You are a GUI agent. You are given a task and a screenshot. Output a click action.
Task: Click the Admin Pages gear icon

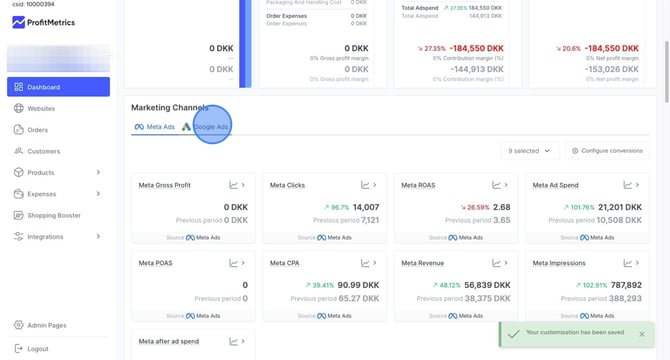click(18, 325)
